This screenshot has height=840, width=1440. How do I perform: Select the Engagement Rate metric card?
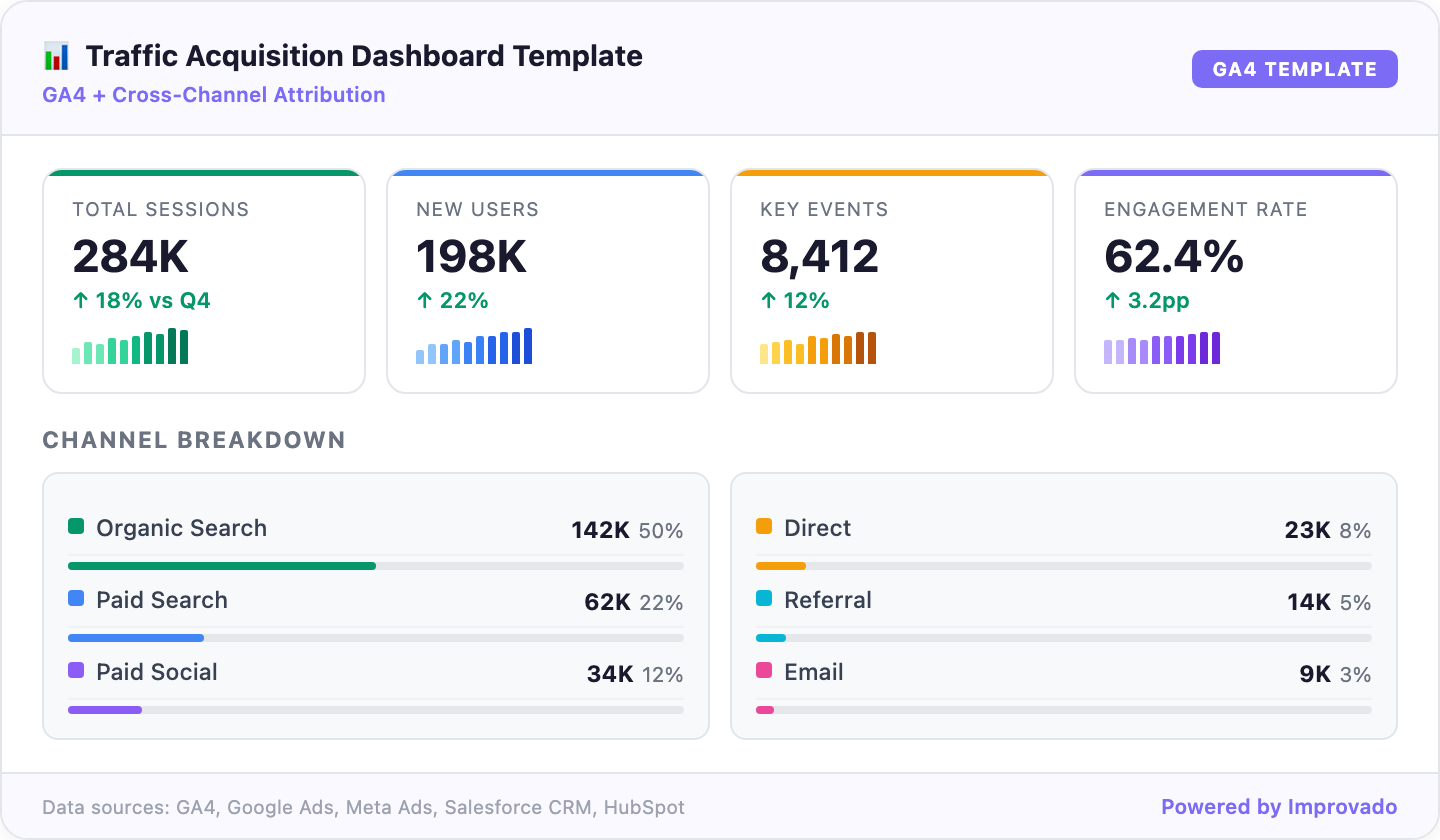pos(1236,281)
